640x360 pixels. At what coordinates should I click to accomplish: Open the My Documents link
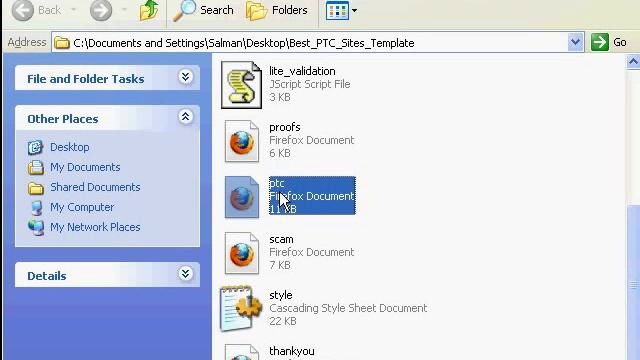point(85,167)
